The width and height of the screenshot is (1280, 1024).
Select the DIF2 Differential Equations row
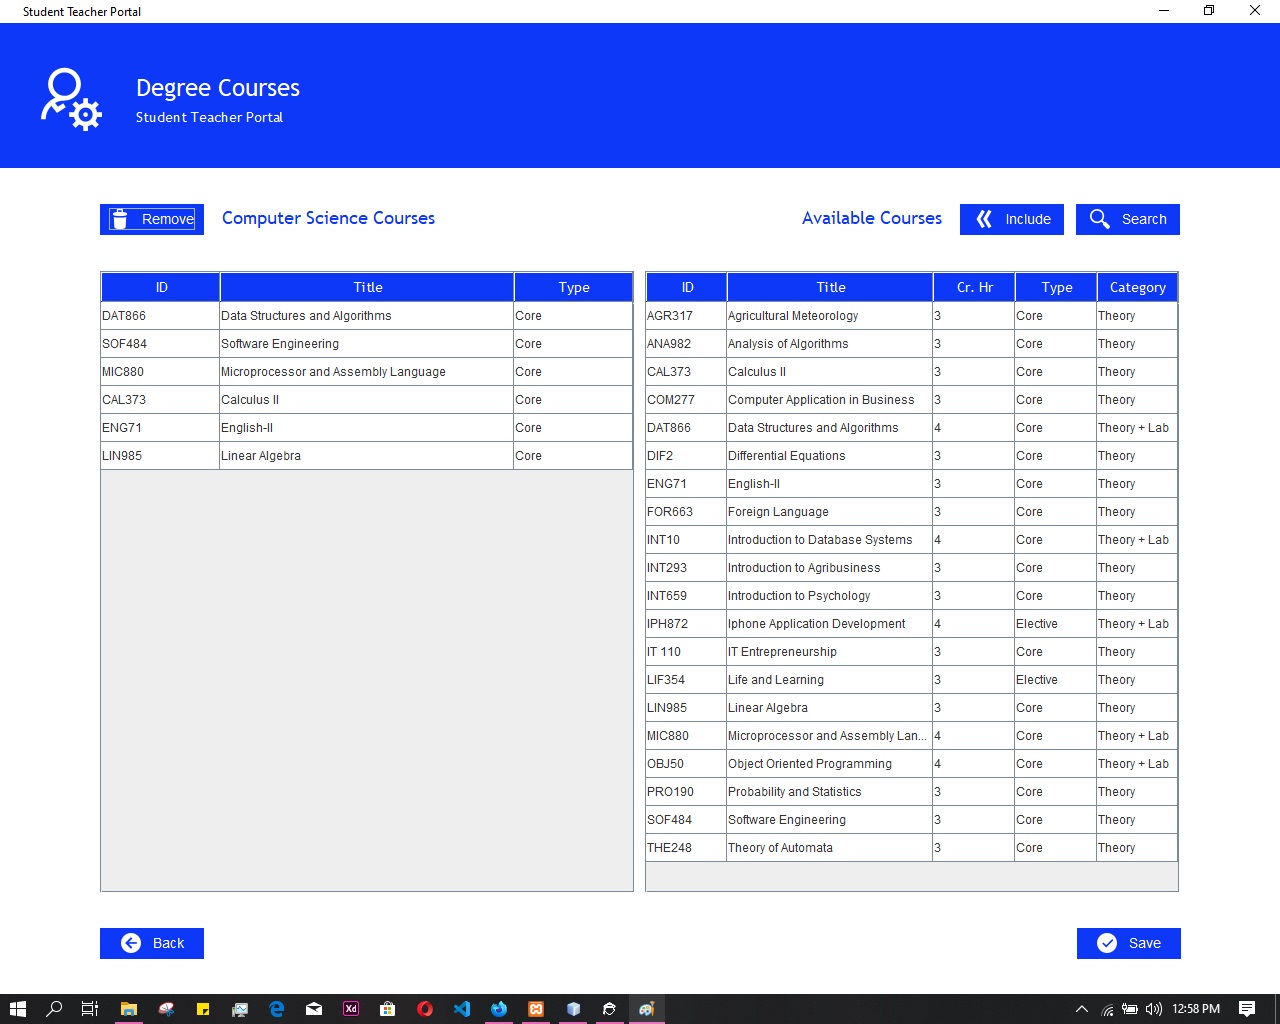(x=912, y=456)
